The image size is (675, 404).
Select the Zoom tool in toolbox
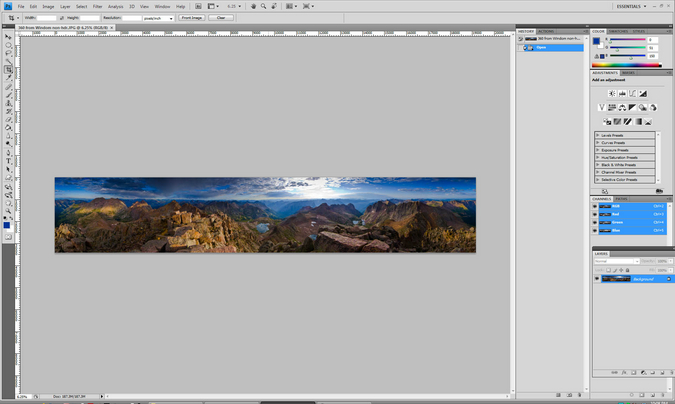coord(8,211)
